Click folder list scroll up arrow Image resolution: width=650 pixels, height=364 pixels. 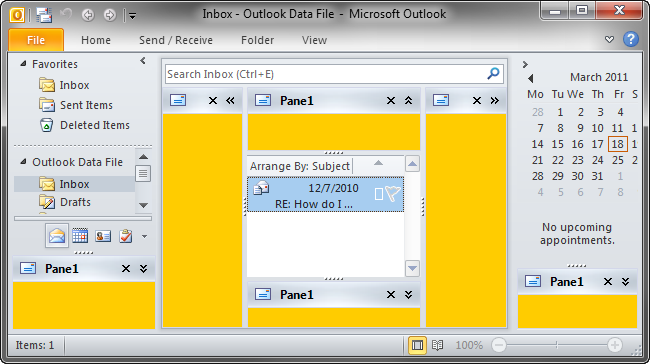[143, 157]
